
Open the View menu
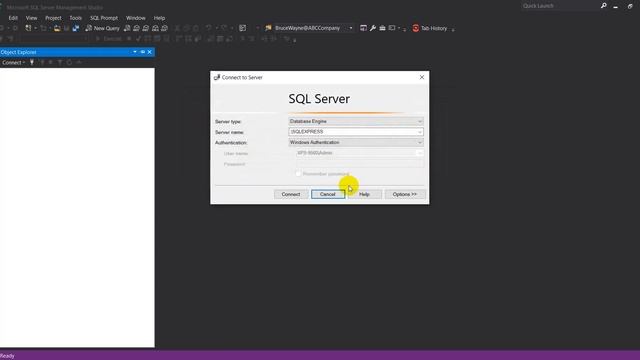[x=31, y=18]
